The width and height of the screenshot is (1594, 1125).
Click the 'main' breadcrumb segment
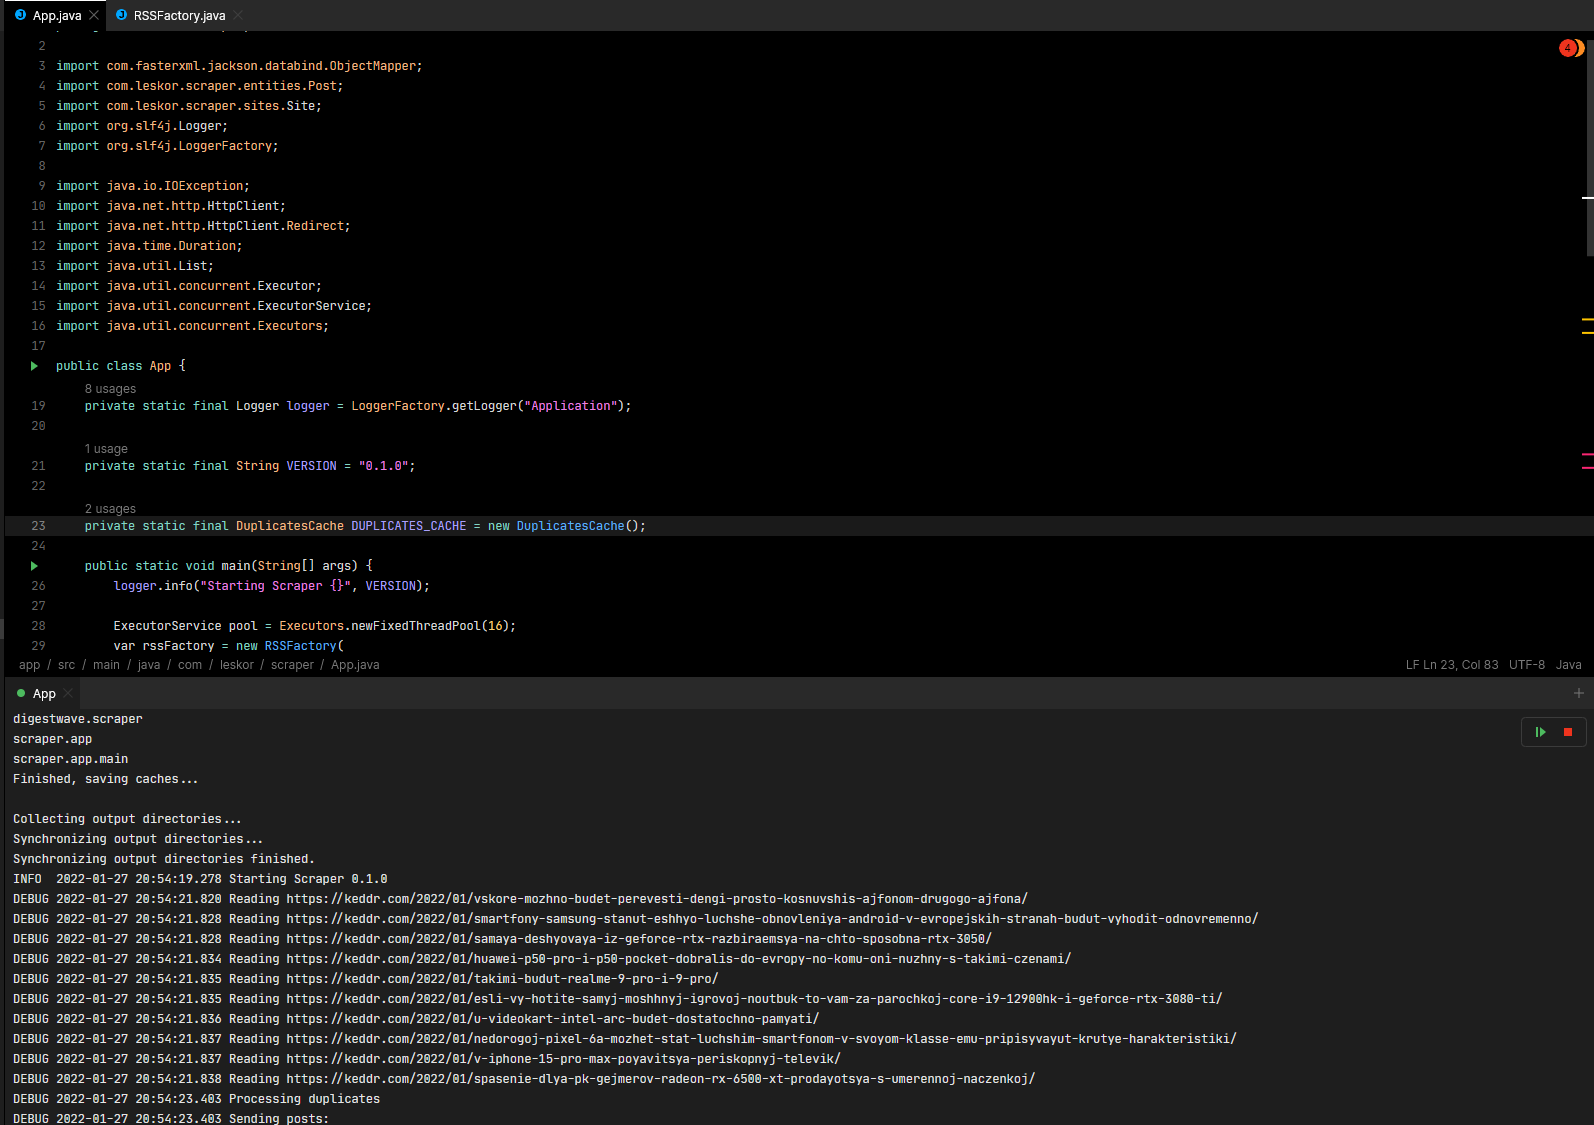coord(106,665)
